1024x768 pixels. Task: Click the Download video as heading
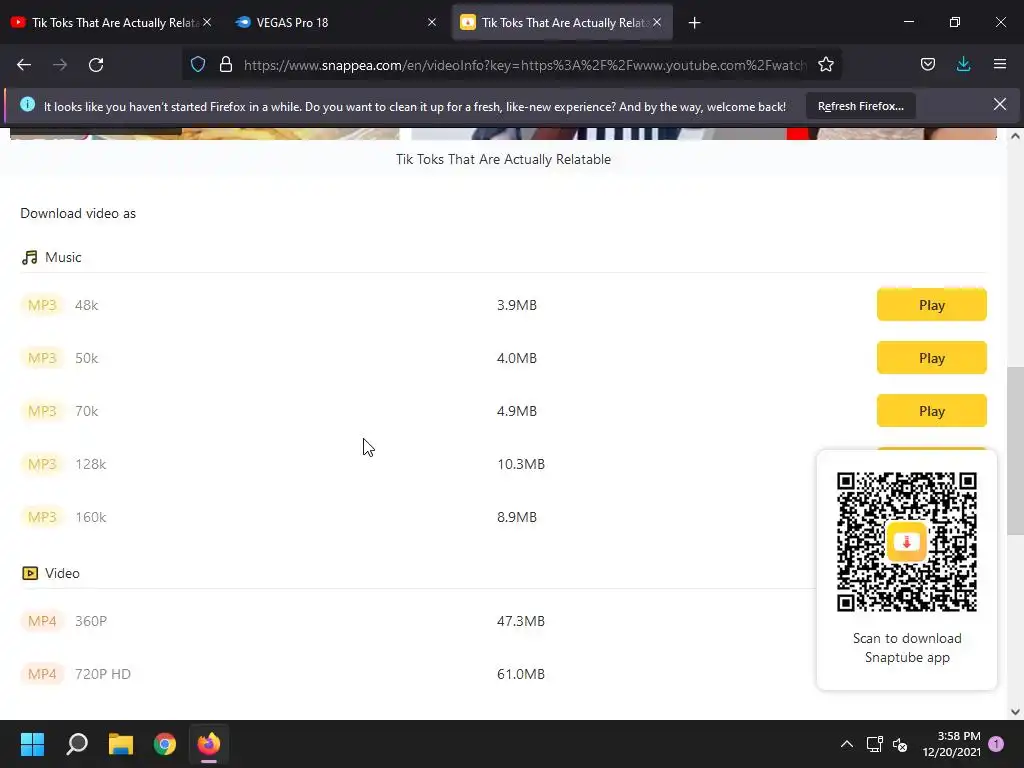click(78, 214)
